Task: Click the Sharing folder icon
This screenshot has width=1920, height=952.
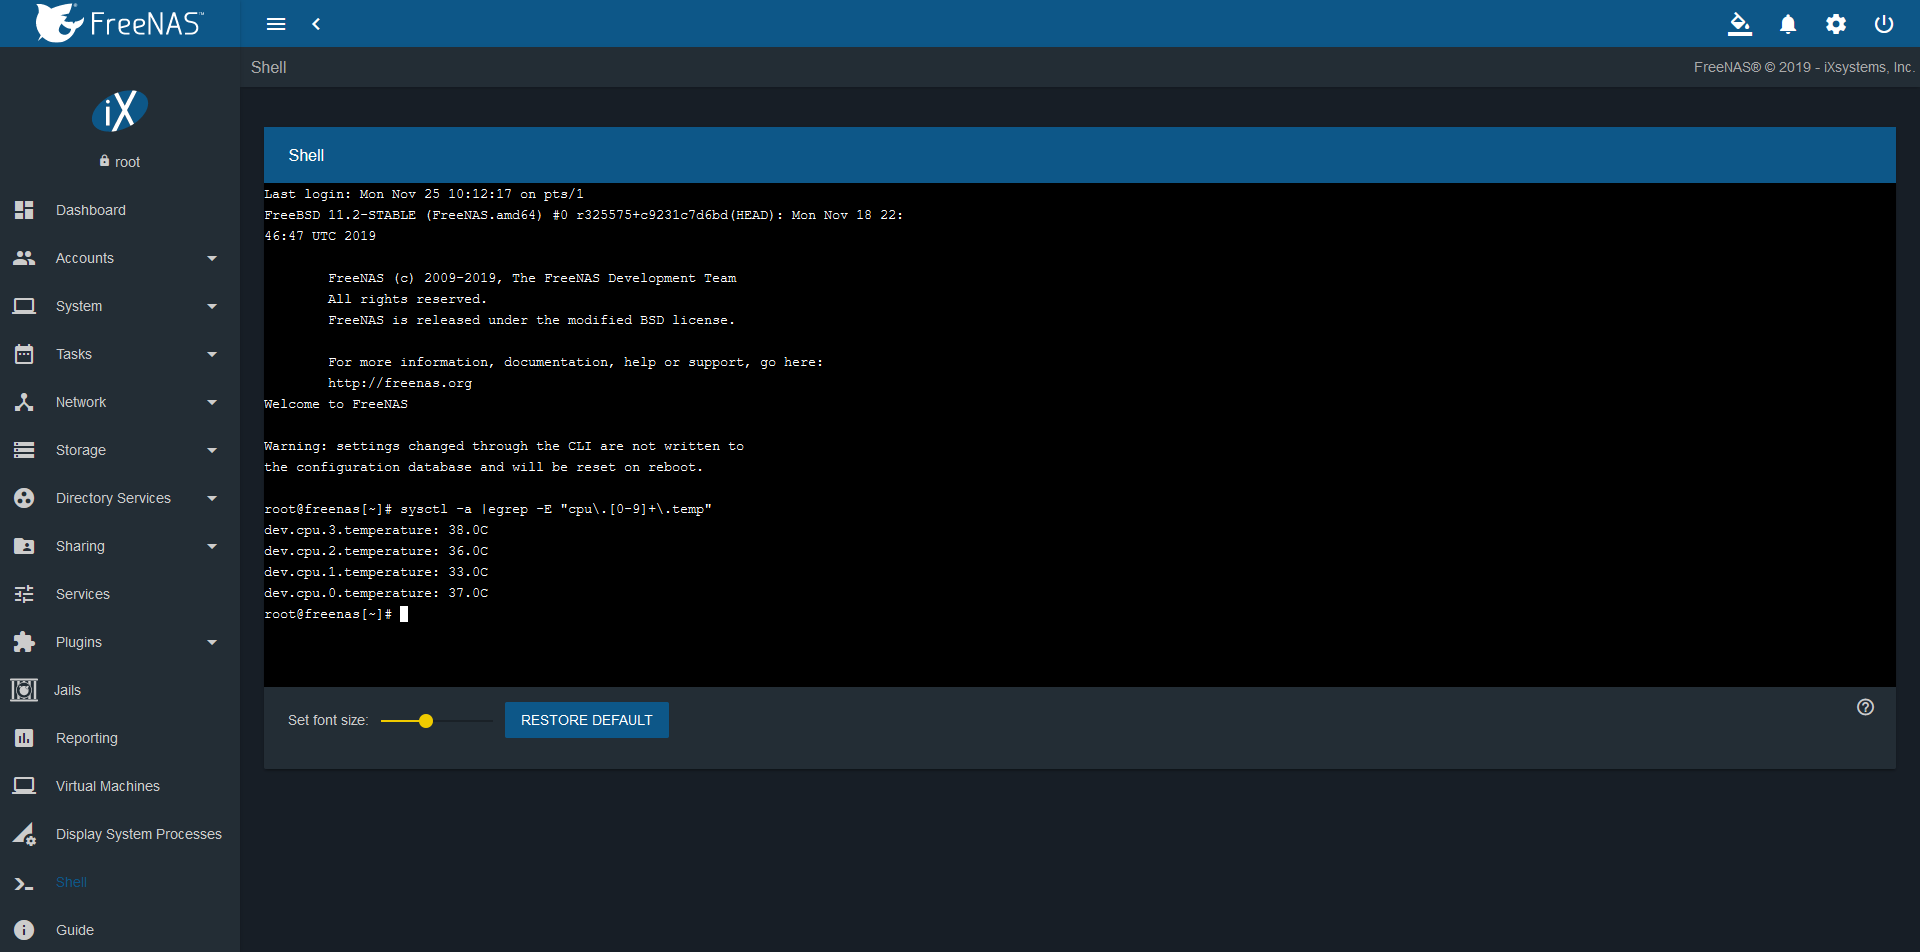Action: (x=24, y=546)
